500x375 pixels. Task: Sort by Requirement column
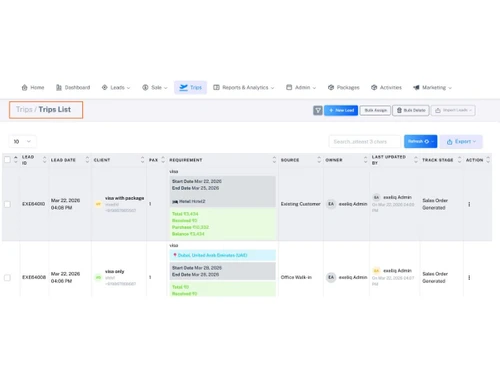[x=274, y=160]
